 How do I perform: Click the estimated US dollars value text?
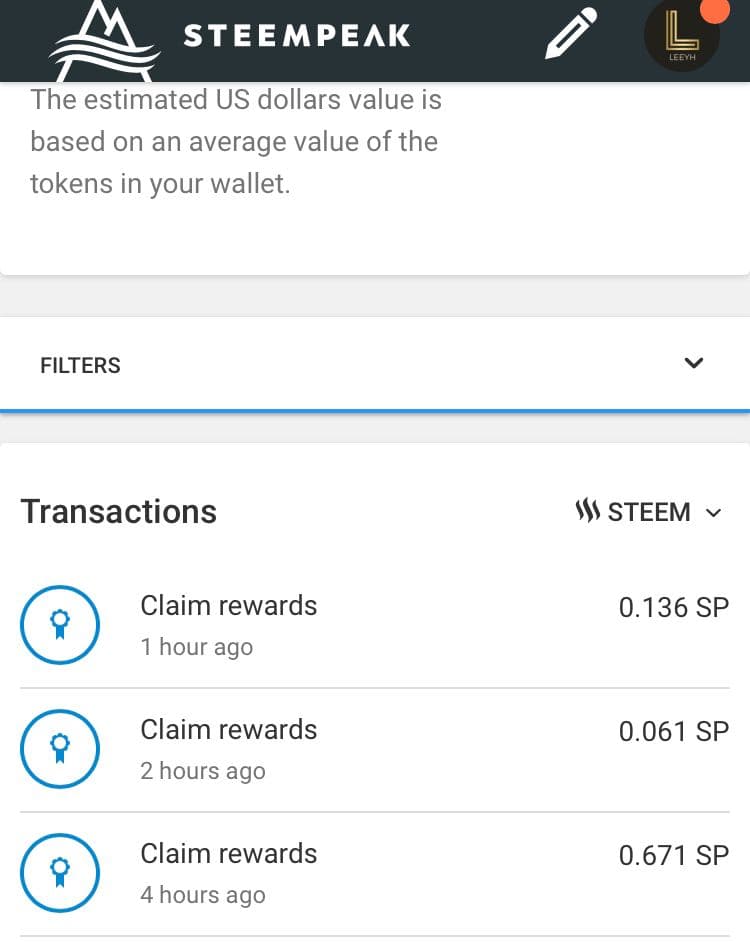point(235,142)
